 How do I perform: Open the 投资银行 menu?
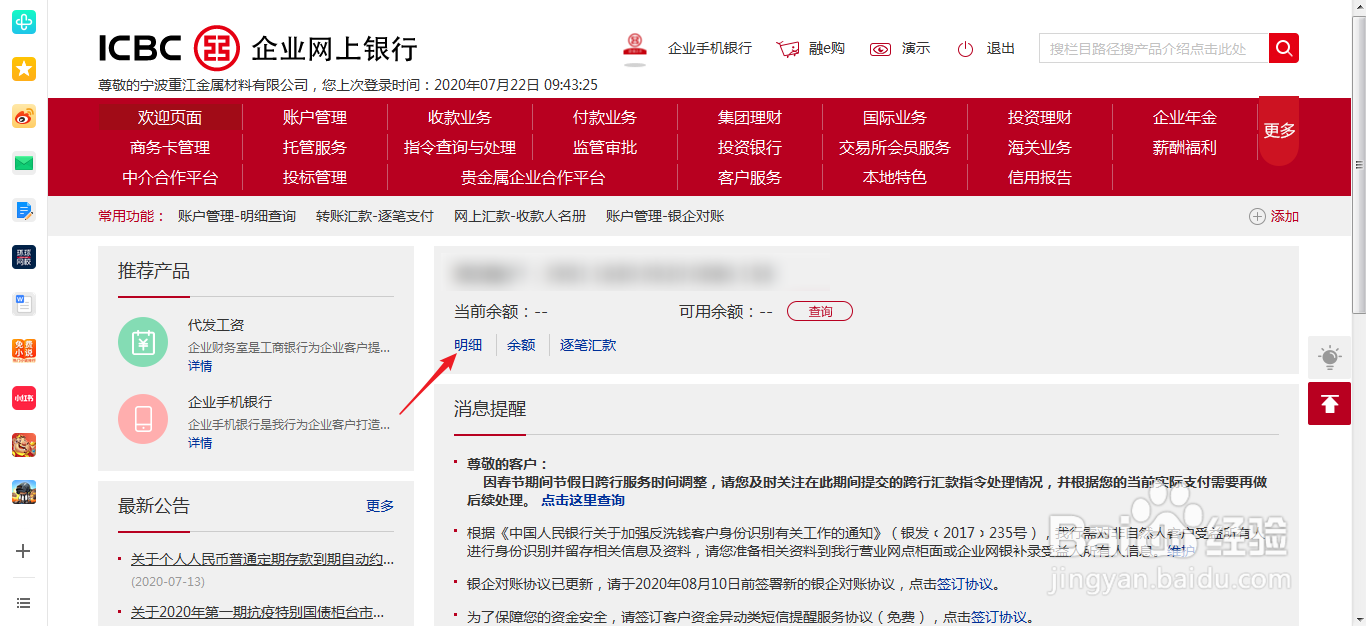point(750,147)
